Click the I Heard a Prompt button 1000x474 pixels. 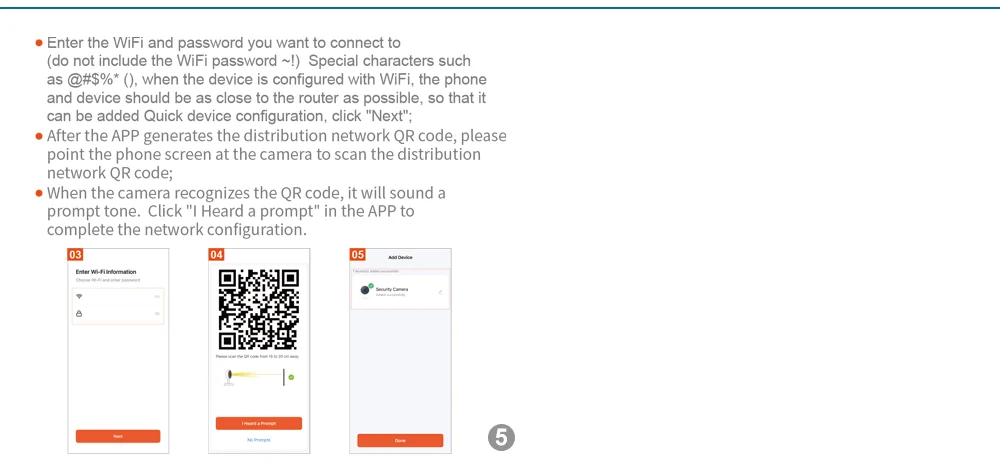259,424
